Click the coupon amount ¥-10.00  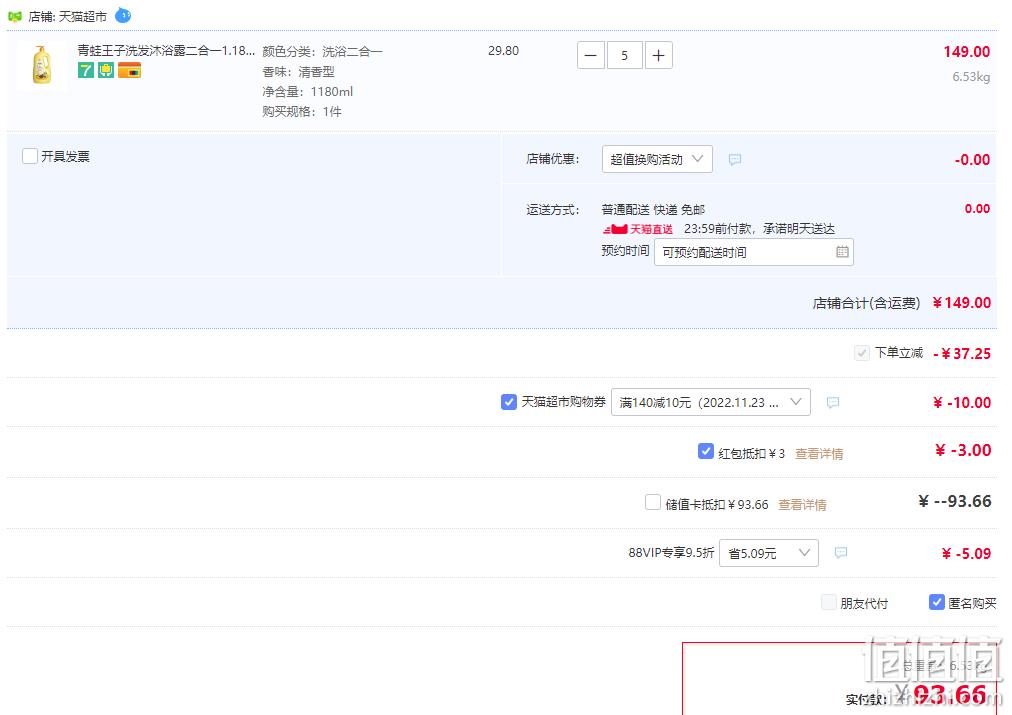[962, 403]
